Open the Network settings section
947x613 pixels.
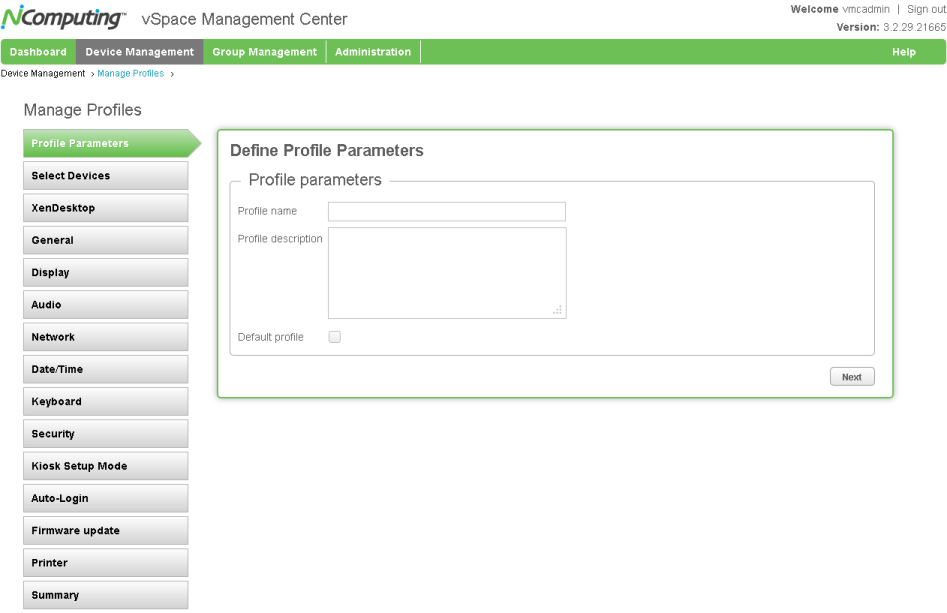tap(106, 337)
